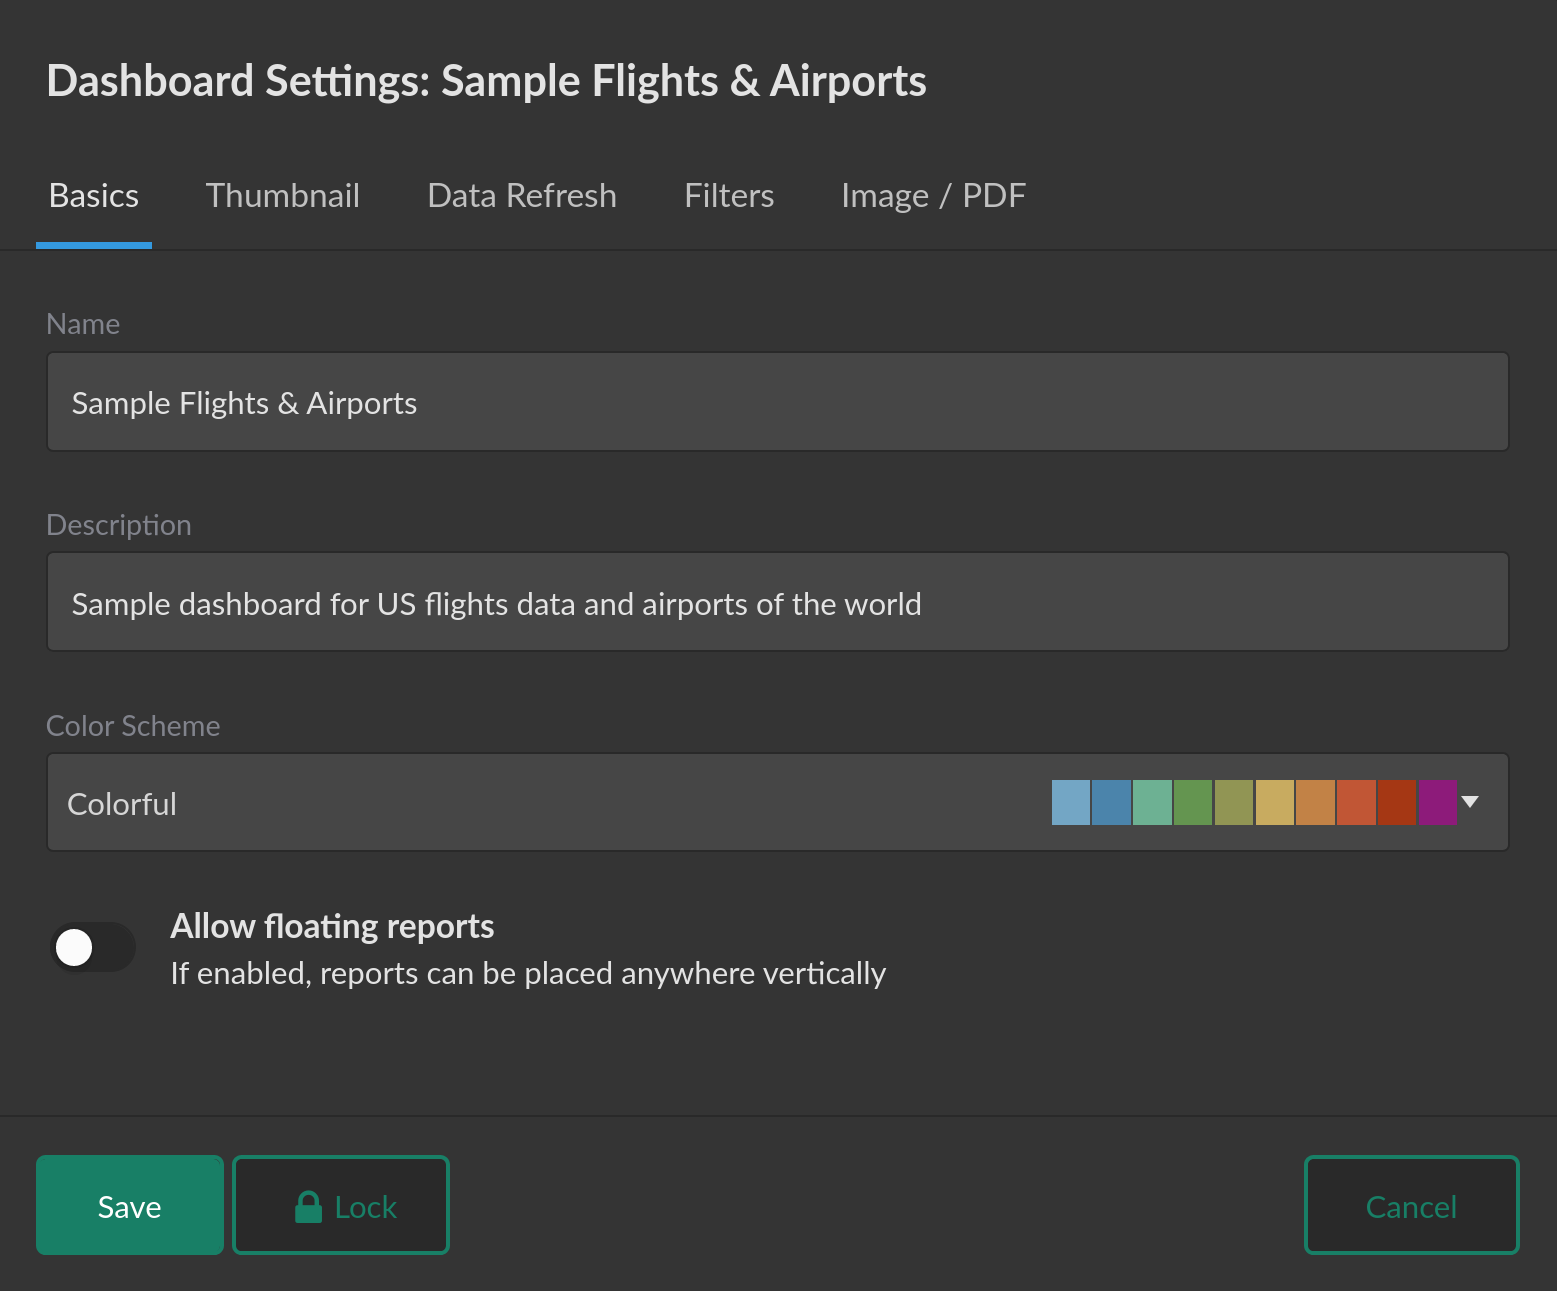Image resolution: width=1557 pixels, height=1291 pixels.
Task: Cancel the dashboard settings dialog
Action: click(x=1412, y=1205)
